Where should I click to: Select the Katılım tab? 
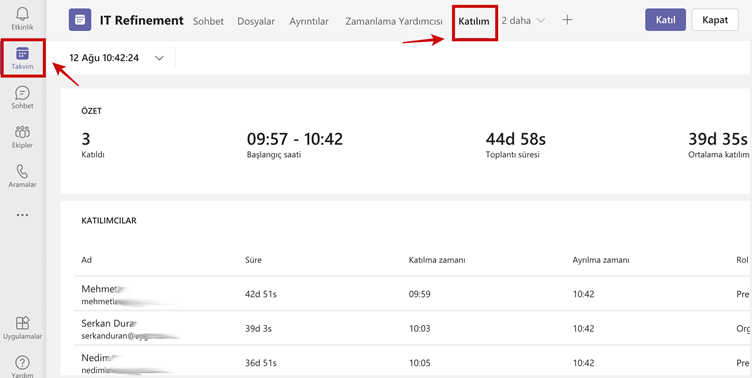474,21
